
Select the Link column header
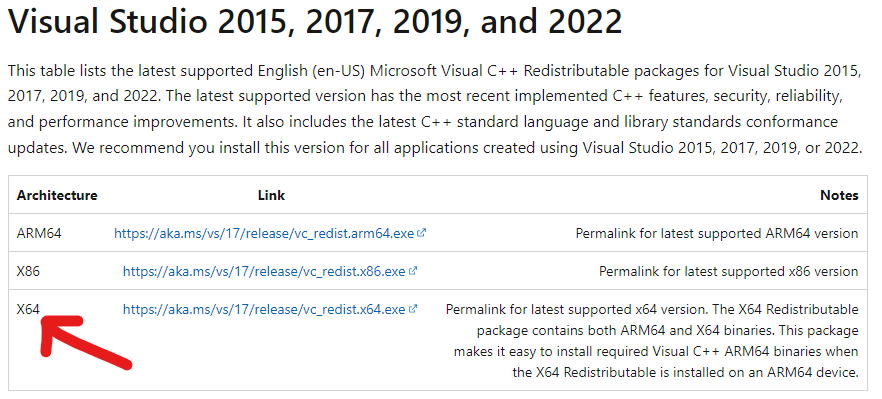point(271,195)
